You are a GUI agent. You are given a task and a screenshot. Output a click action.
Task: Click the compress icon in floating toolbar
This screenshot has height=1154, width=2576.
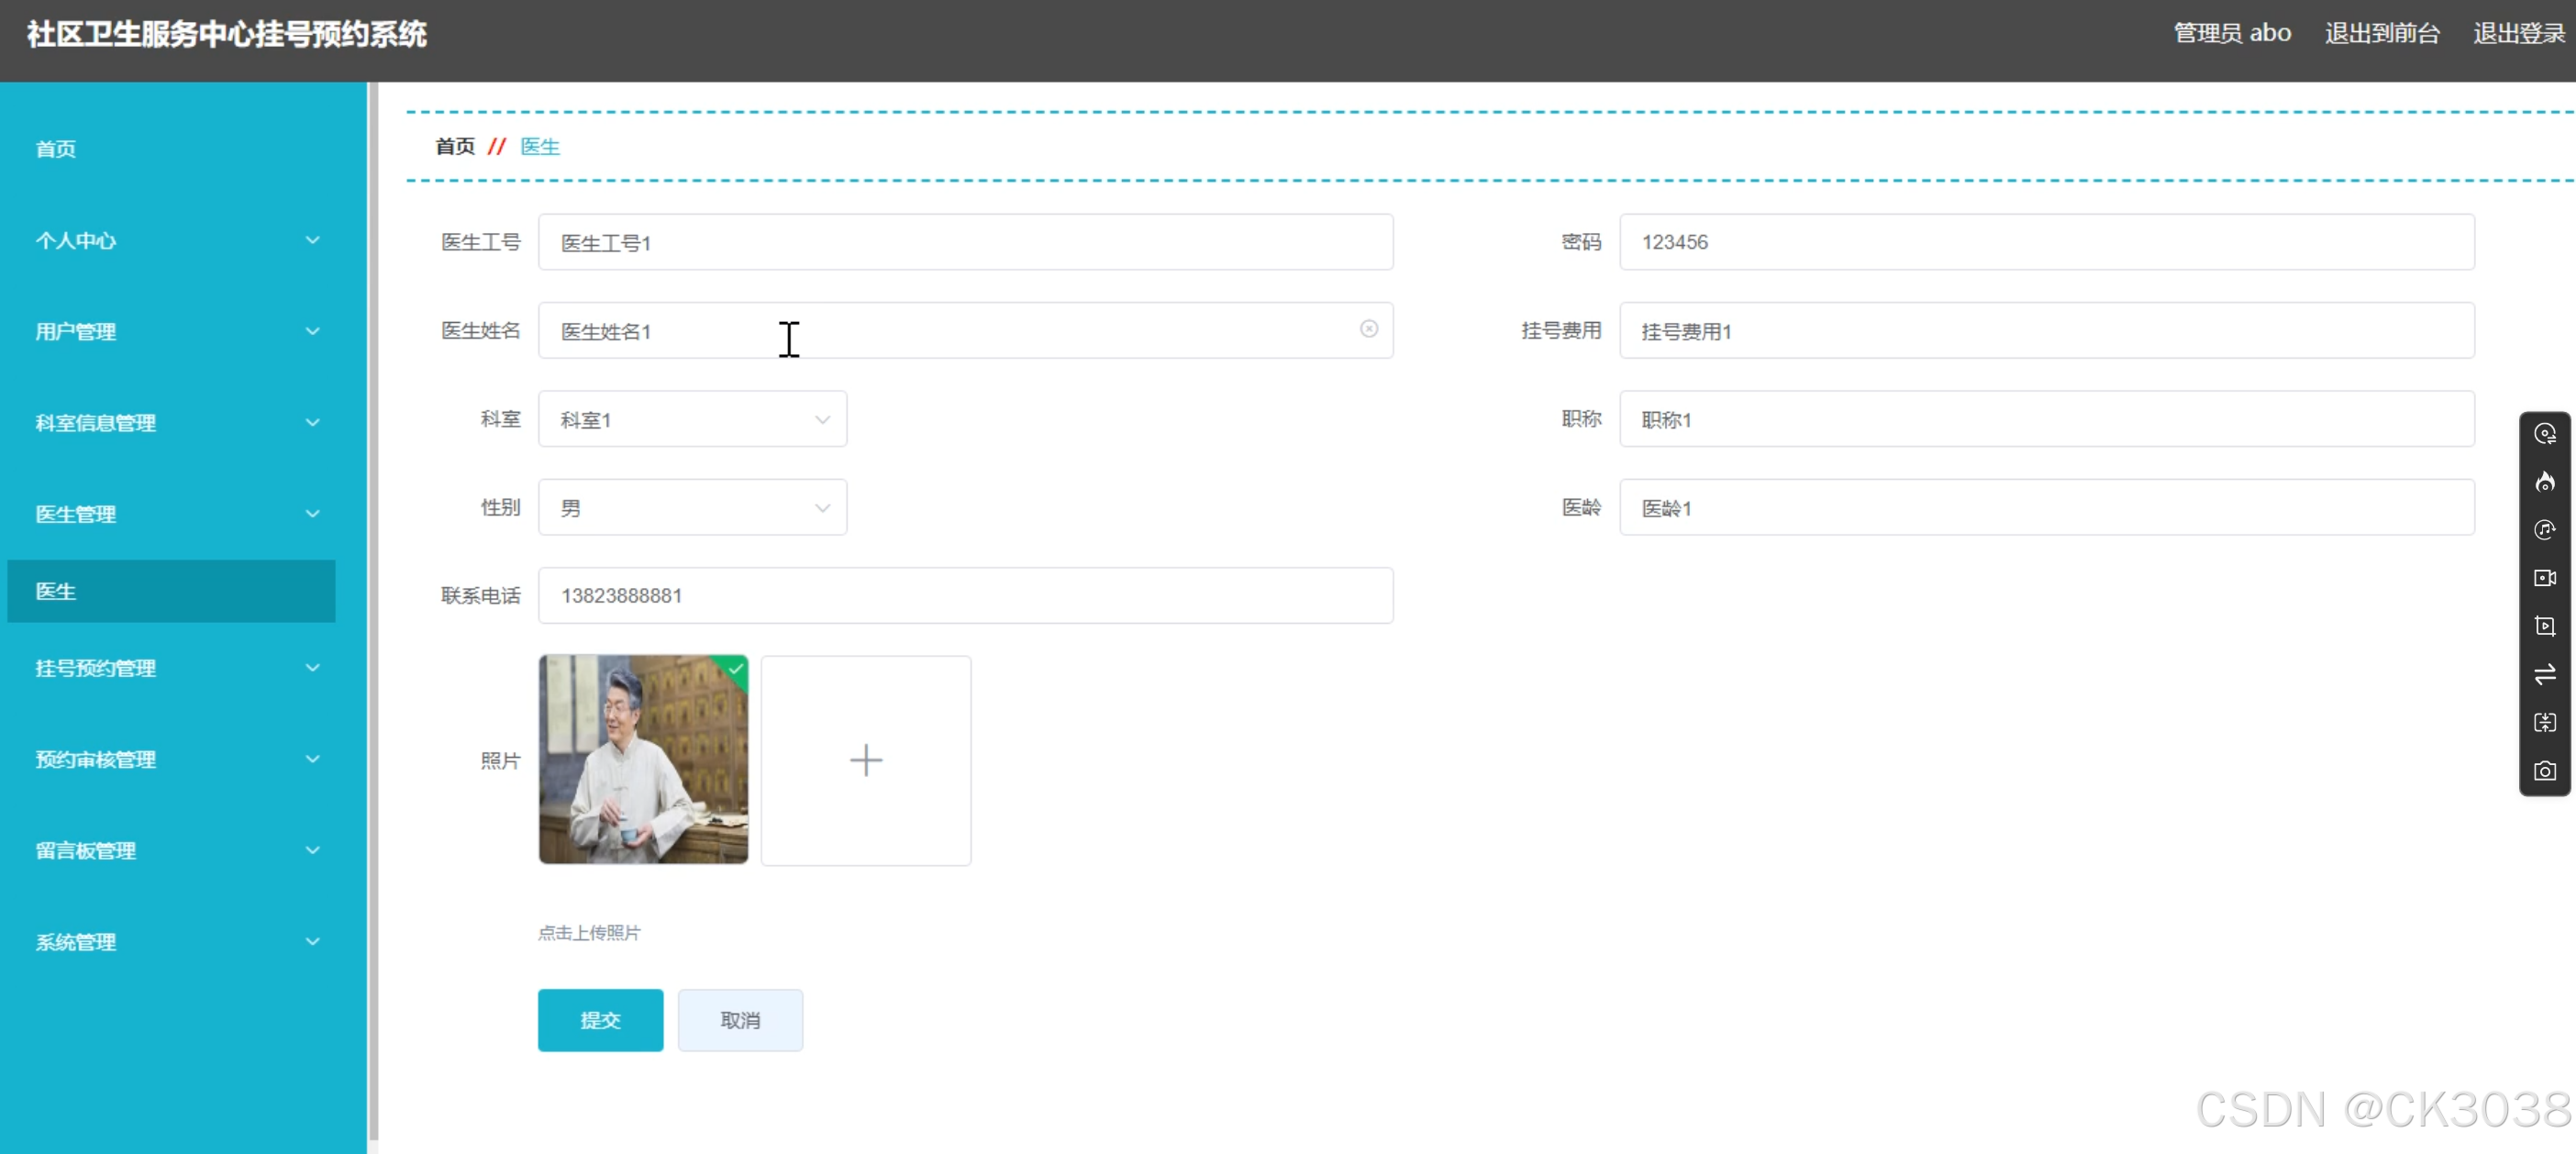pyautogui.click(x=2544, y=722)
